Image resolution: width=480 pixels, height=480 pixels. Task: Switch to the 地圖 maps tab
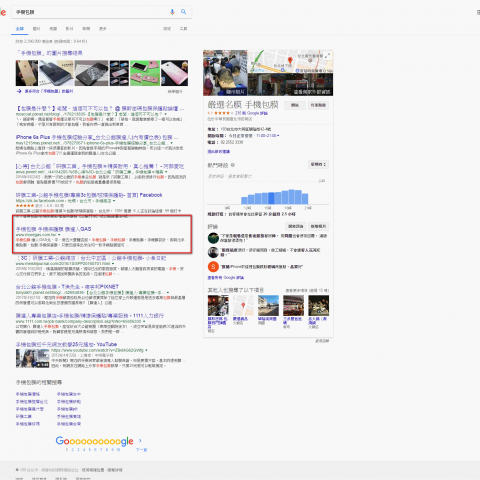click(53, 29)
